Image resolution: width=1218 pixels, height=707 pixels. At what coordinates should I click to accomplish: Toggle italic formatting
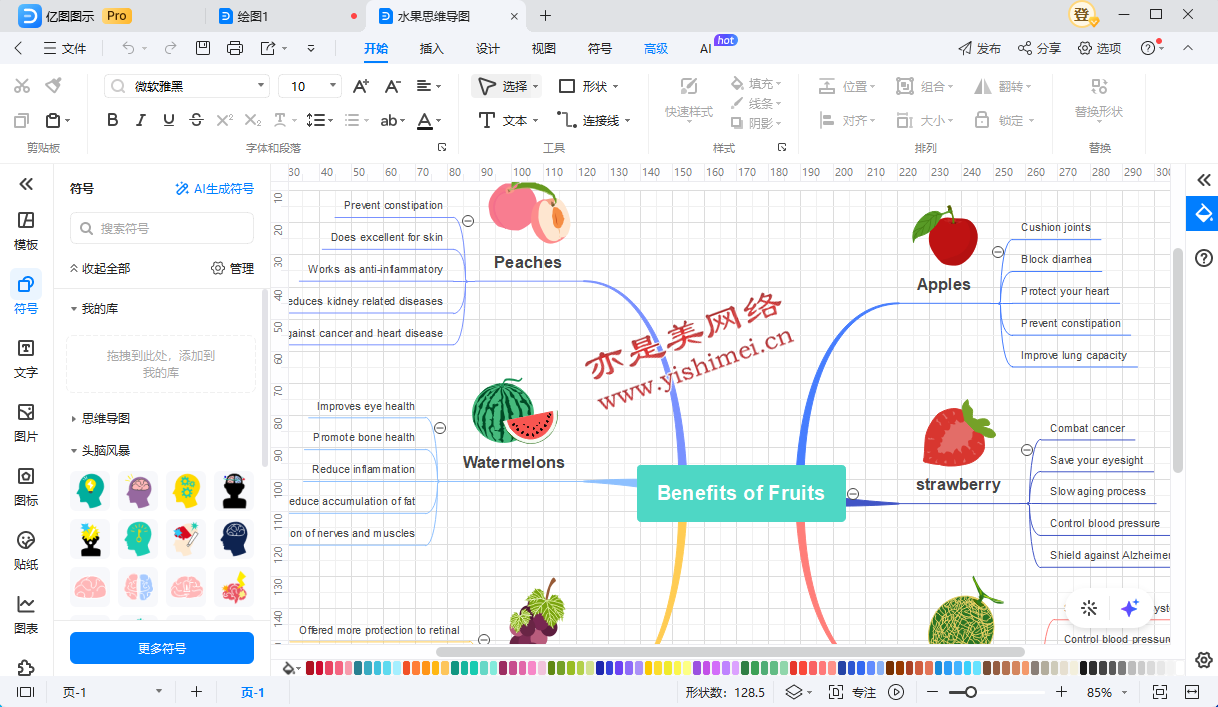pos(140,120)
